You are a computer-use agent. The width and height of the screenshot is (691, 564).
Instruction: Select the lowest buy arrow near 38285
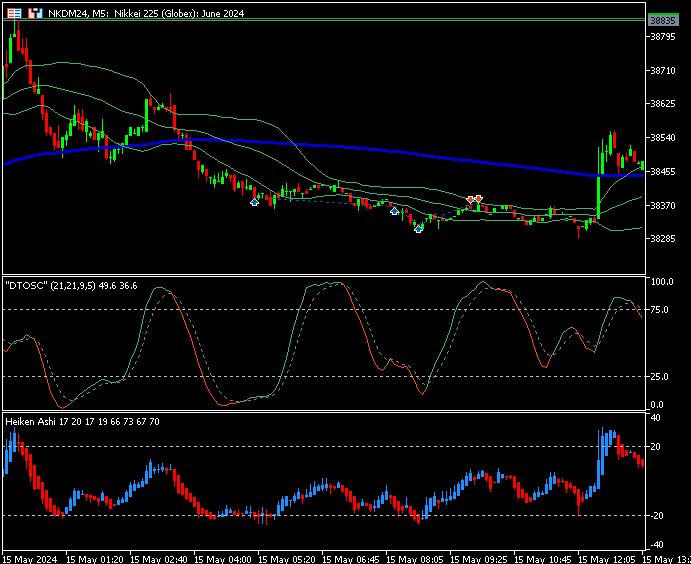tap(418, 228)
